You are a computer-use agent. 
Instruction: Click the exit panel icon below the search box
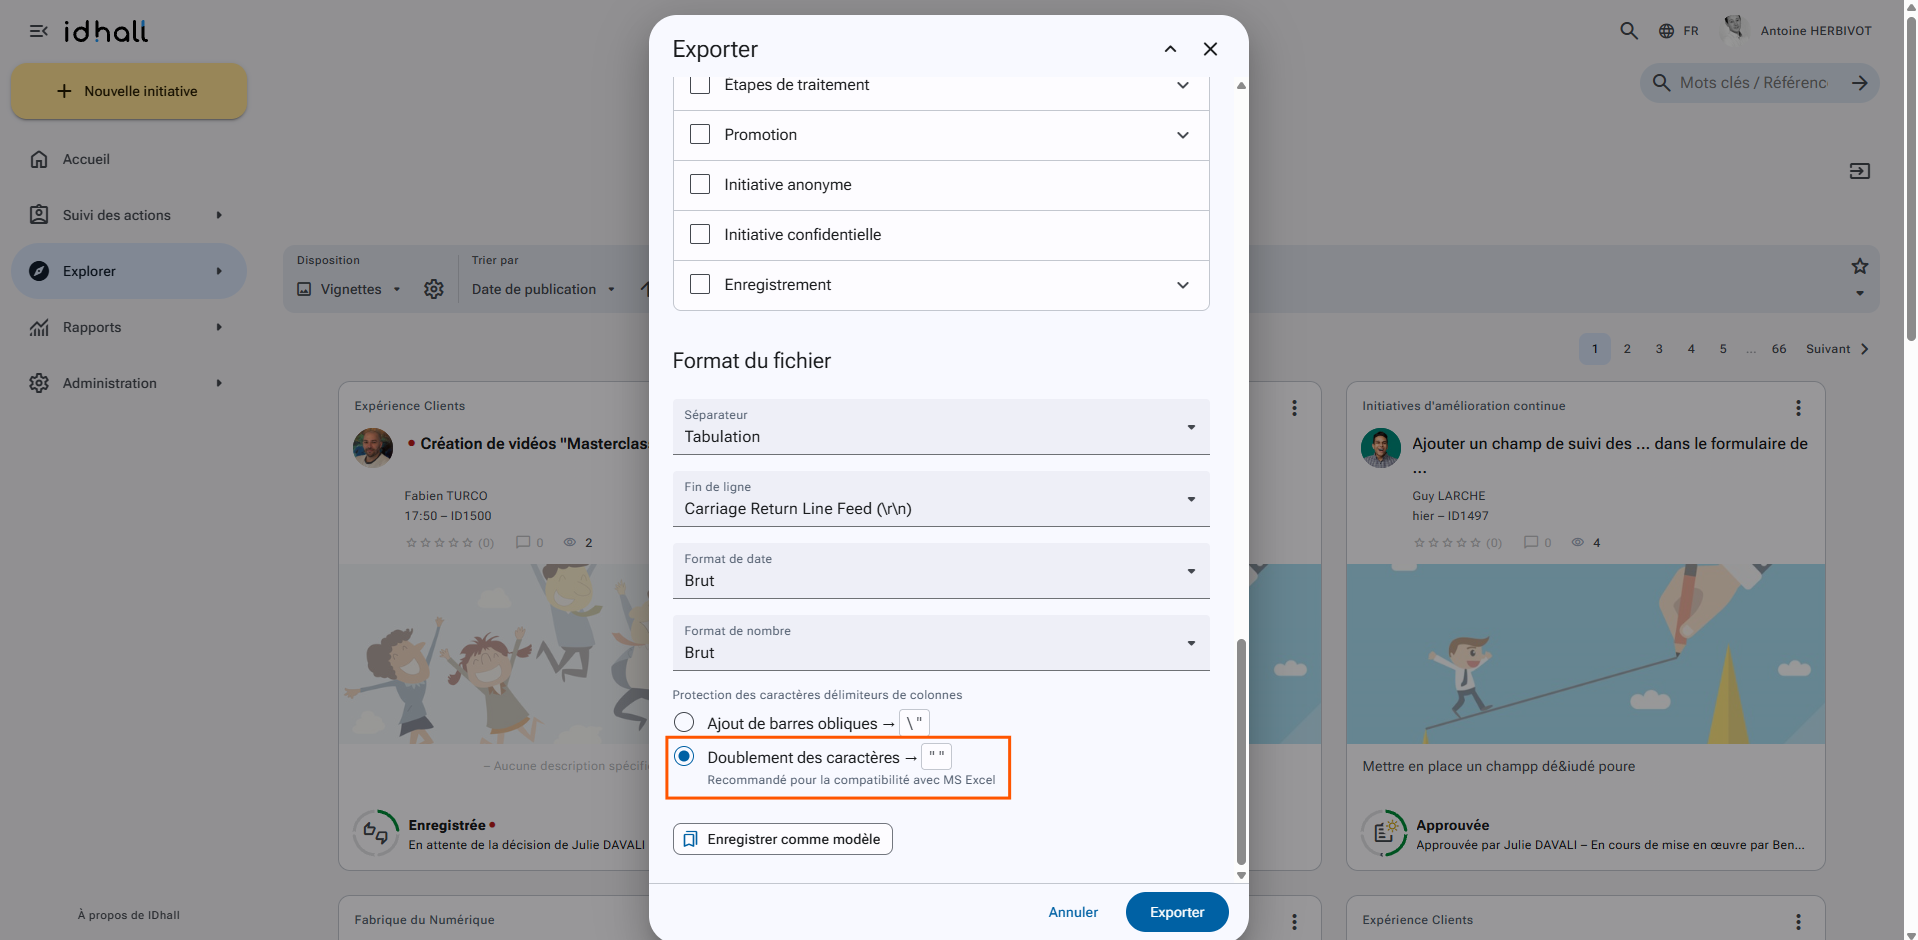[x=1860, y=171]
